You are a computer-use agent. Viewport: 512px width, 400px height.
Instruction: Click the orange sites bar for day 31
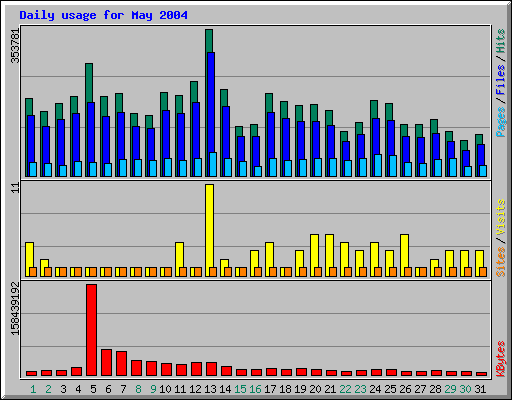pyautogui.click(x=483, y=272)
